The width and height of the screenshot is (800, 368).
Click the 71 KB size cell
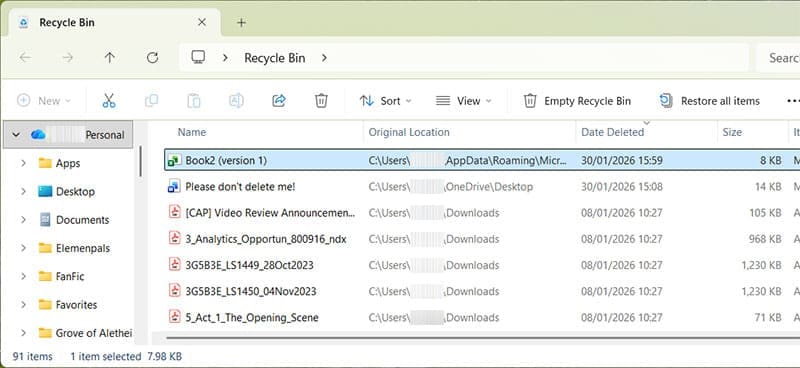click(x=768, y=317)
